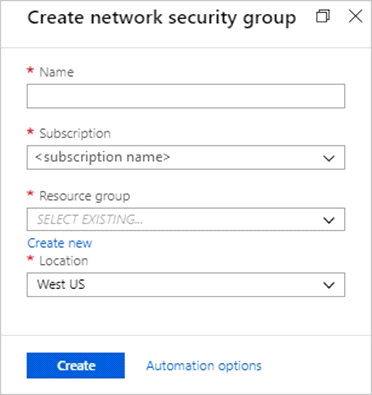372x395 pixels.
Task: Click the red asterisk beside Subscription
Action: pyautogui.click(x=30, y=131)
